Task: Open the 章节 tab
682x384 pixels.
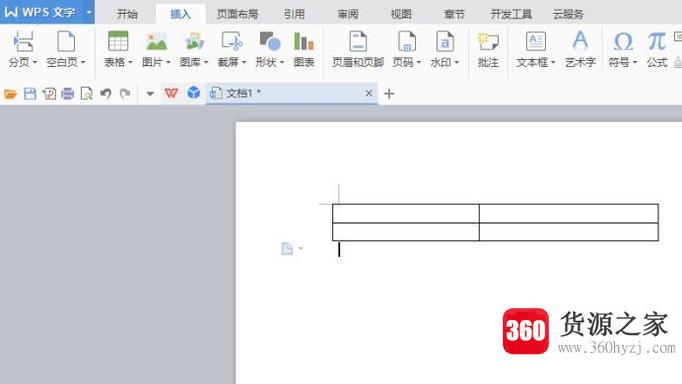Action: [455, 14]
